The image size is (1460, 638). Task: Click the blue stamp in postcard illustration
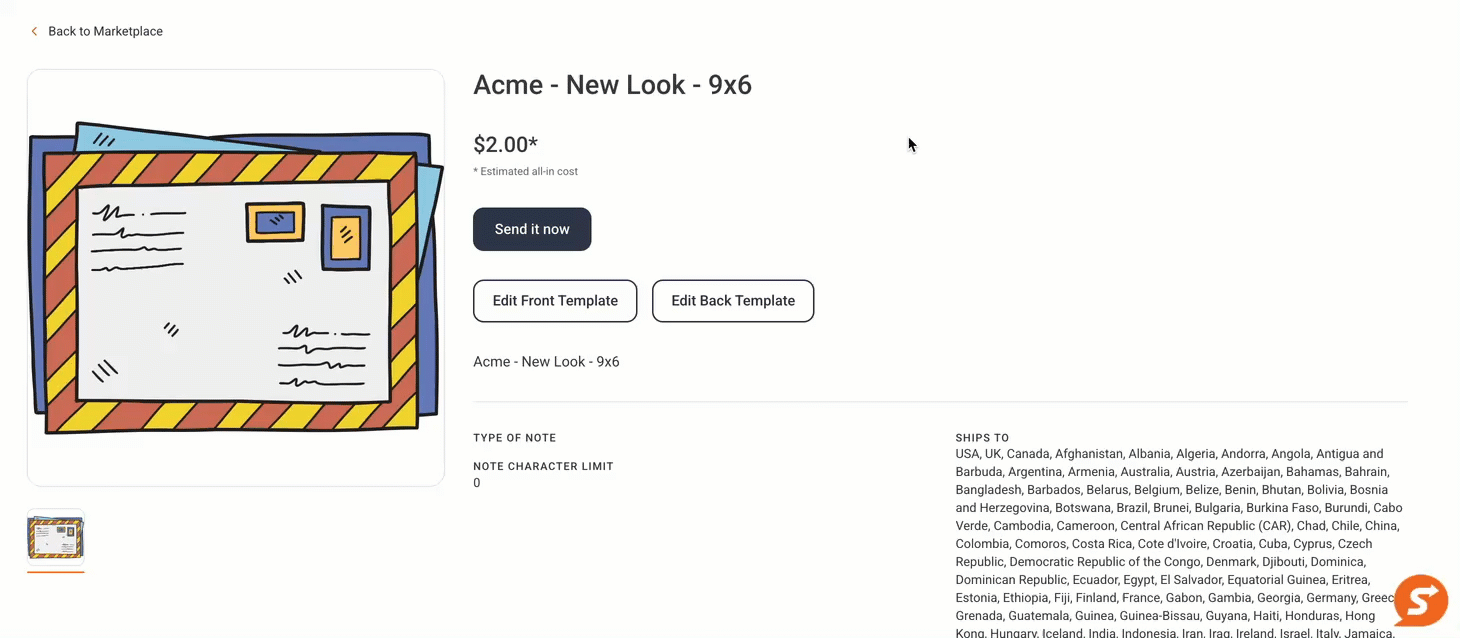point(346,237)
